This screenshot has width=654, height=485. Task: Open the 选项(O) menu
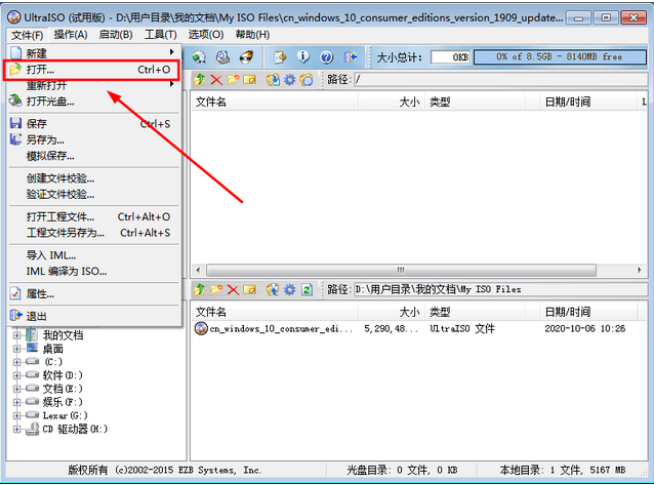(x=206, y=35)
